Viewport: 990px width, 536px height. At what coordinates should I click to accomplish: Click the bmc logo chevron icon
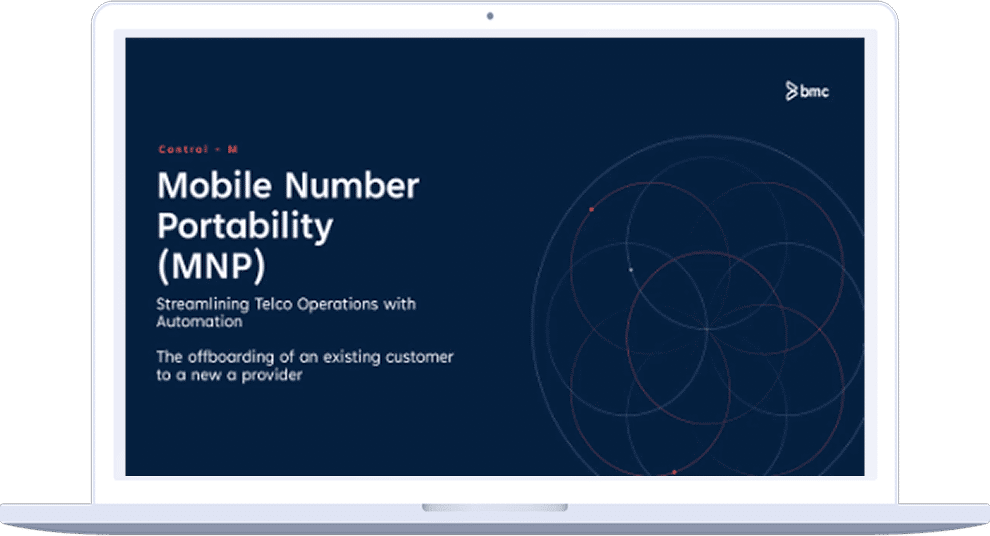click(x=791, y=91)
